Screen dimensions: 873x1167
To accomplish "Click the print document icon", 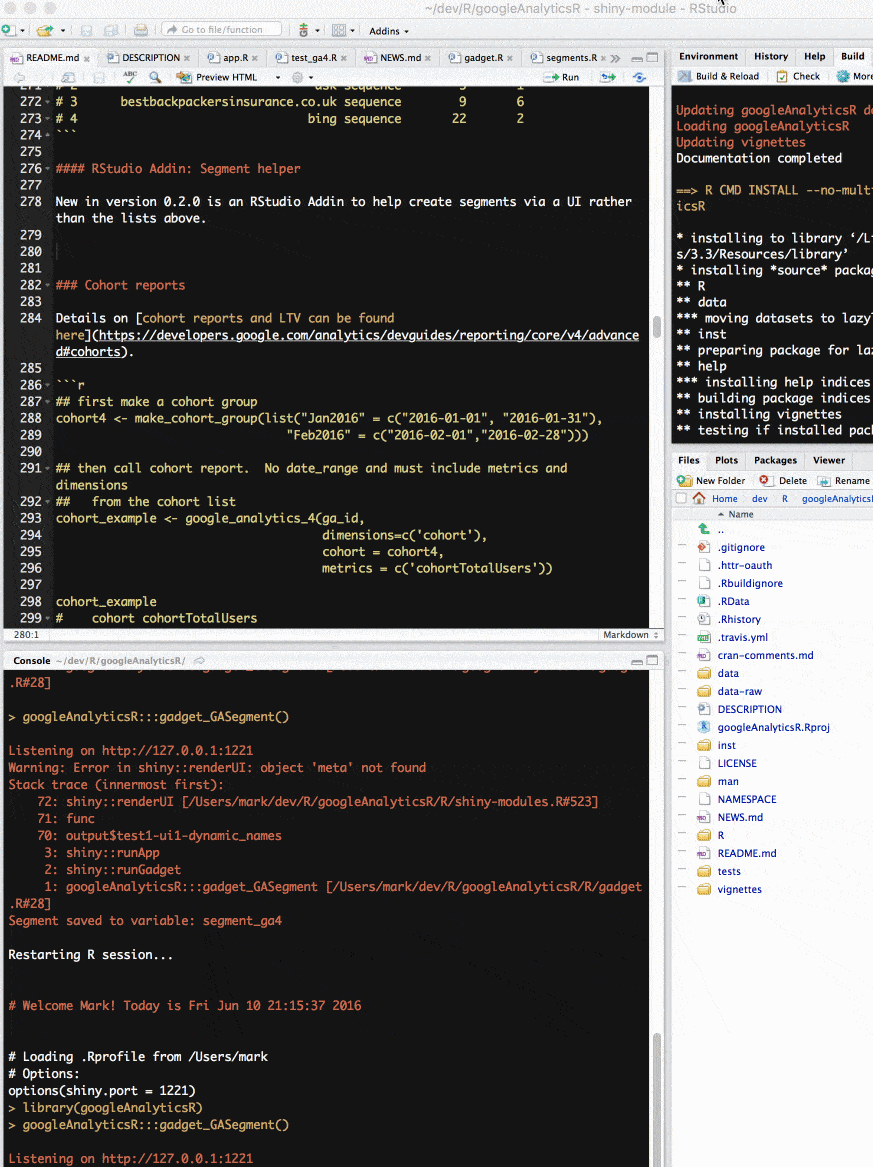I will [x=141, y=31].
